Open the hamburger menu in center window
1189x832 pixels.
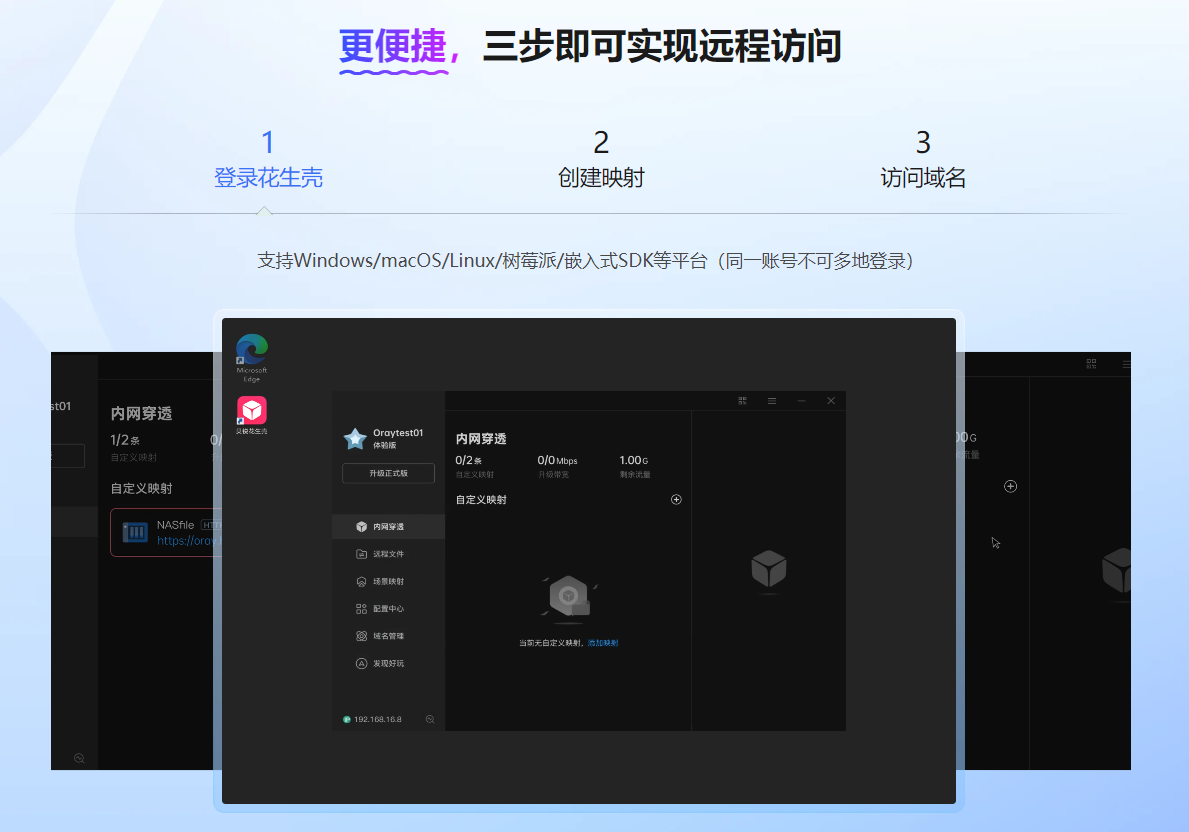click(x=772, y=400)
